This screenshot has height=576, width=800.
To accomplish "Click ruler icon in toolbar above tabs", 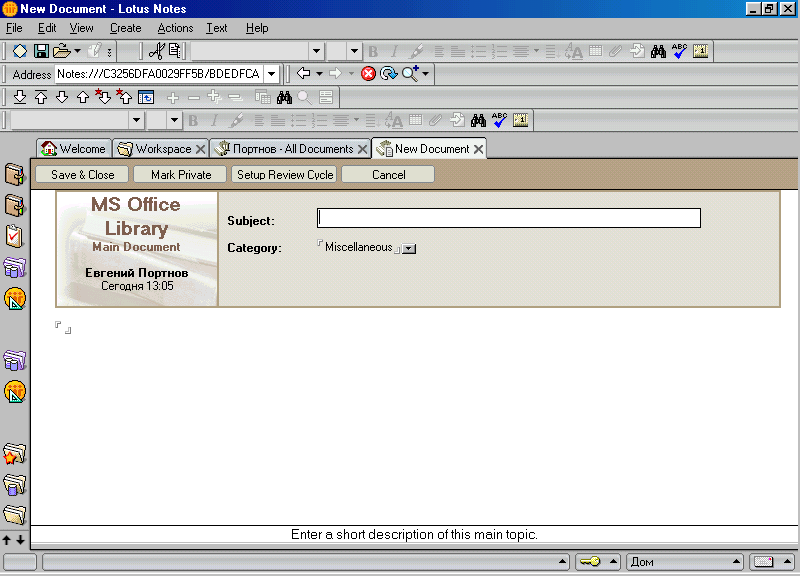I will pyautogui.click(x=520, y=120).
